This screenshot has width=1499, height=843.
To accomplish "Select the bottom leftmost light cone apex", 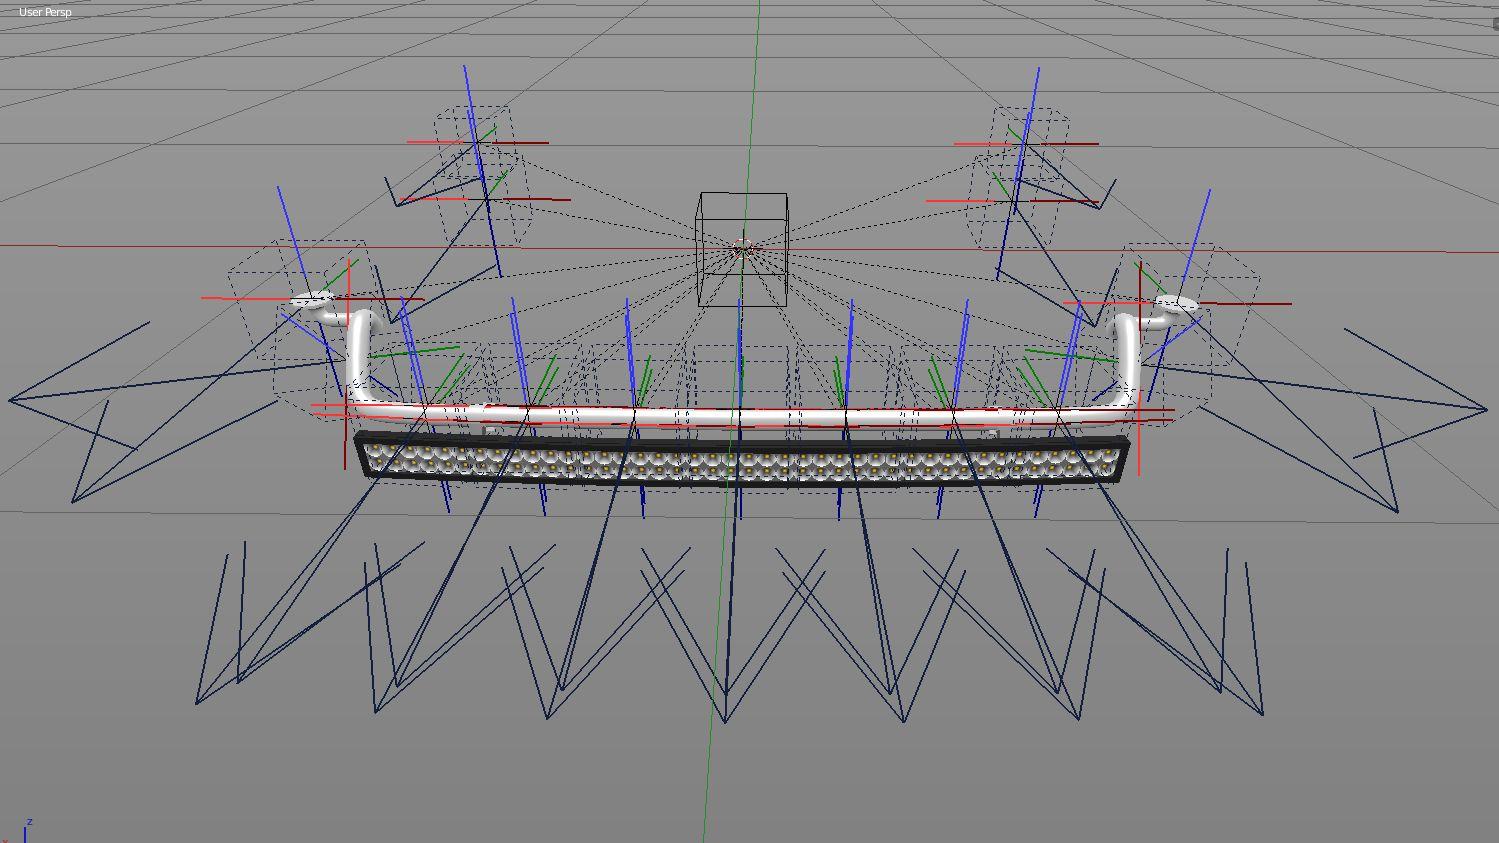I will tap(196, 702).
